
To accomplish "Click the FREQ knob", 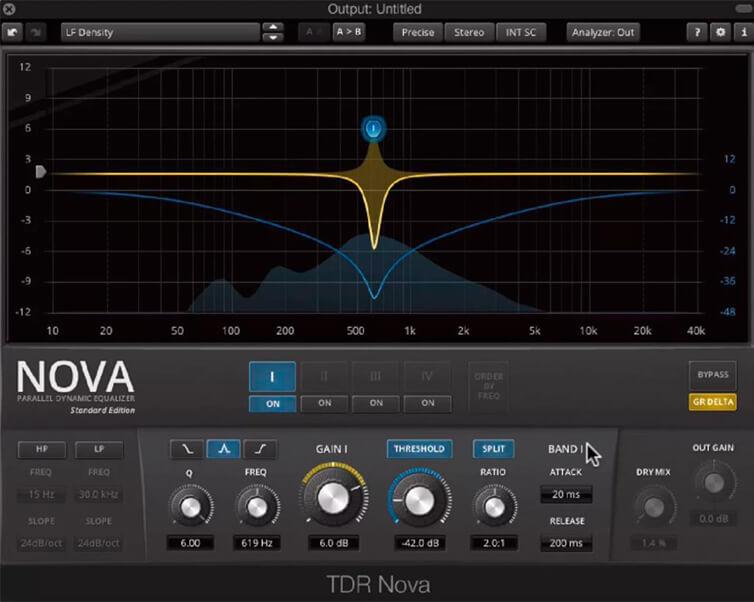I will tap(256, 506).
